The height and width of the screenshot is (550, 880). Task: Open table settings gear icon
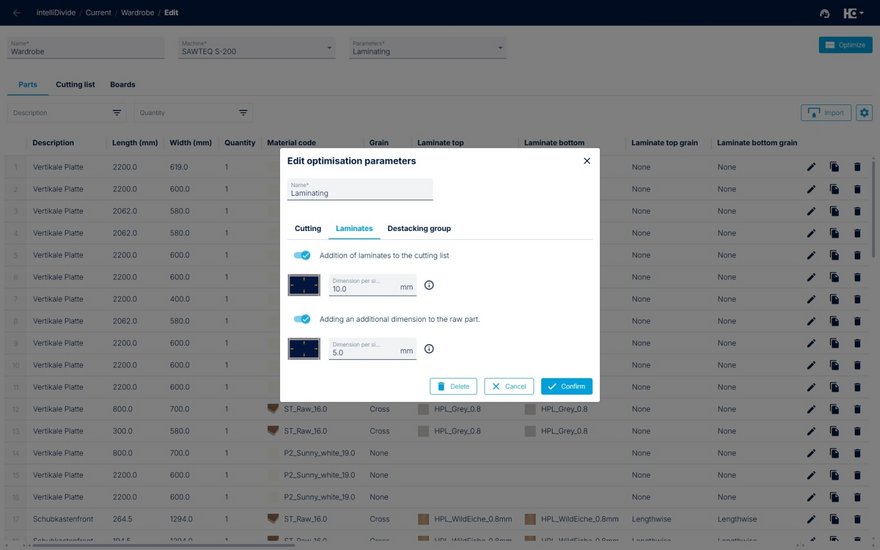pos(864,113)
